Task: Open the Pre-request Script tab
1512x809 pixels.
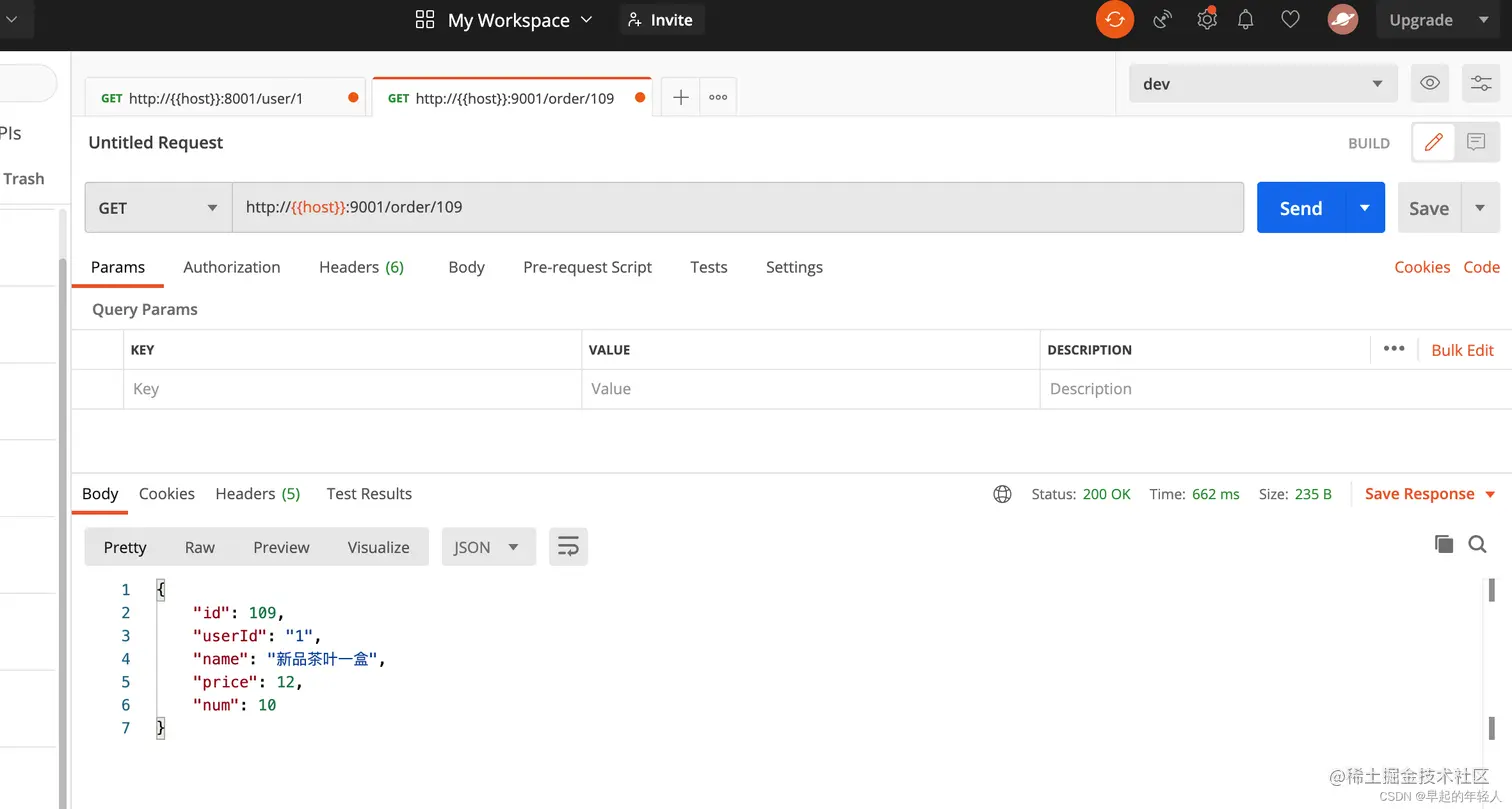Action: (587, 267)
